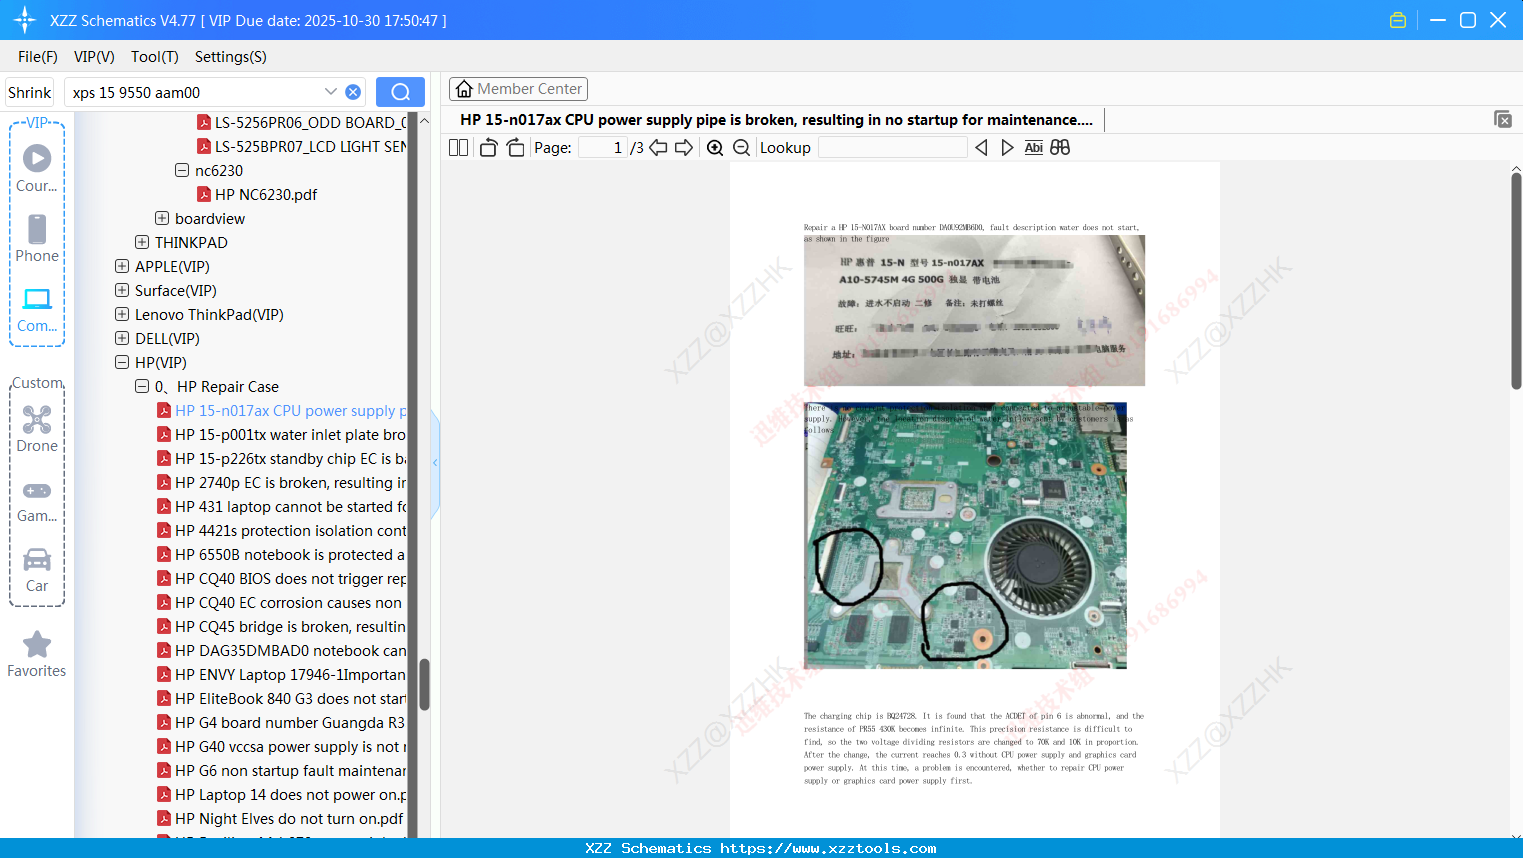
Task: Find next lookup result
Action: 1007,147
